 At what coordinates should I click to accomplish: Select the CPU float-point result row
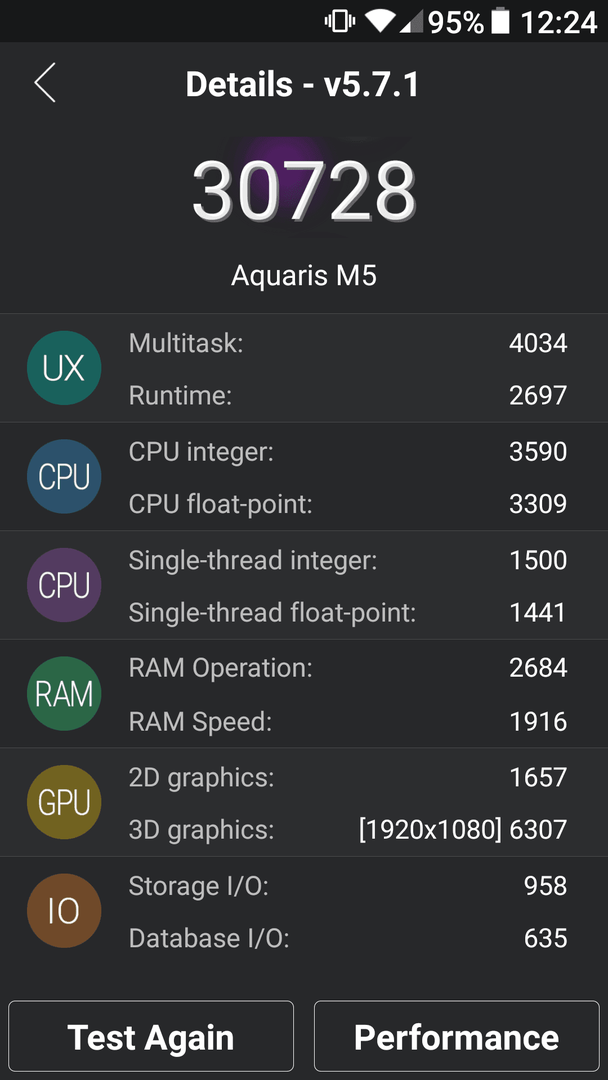coord(348,504)
